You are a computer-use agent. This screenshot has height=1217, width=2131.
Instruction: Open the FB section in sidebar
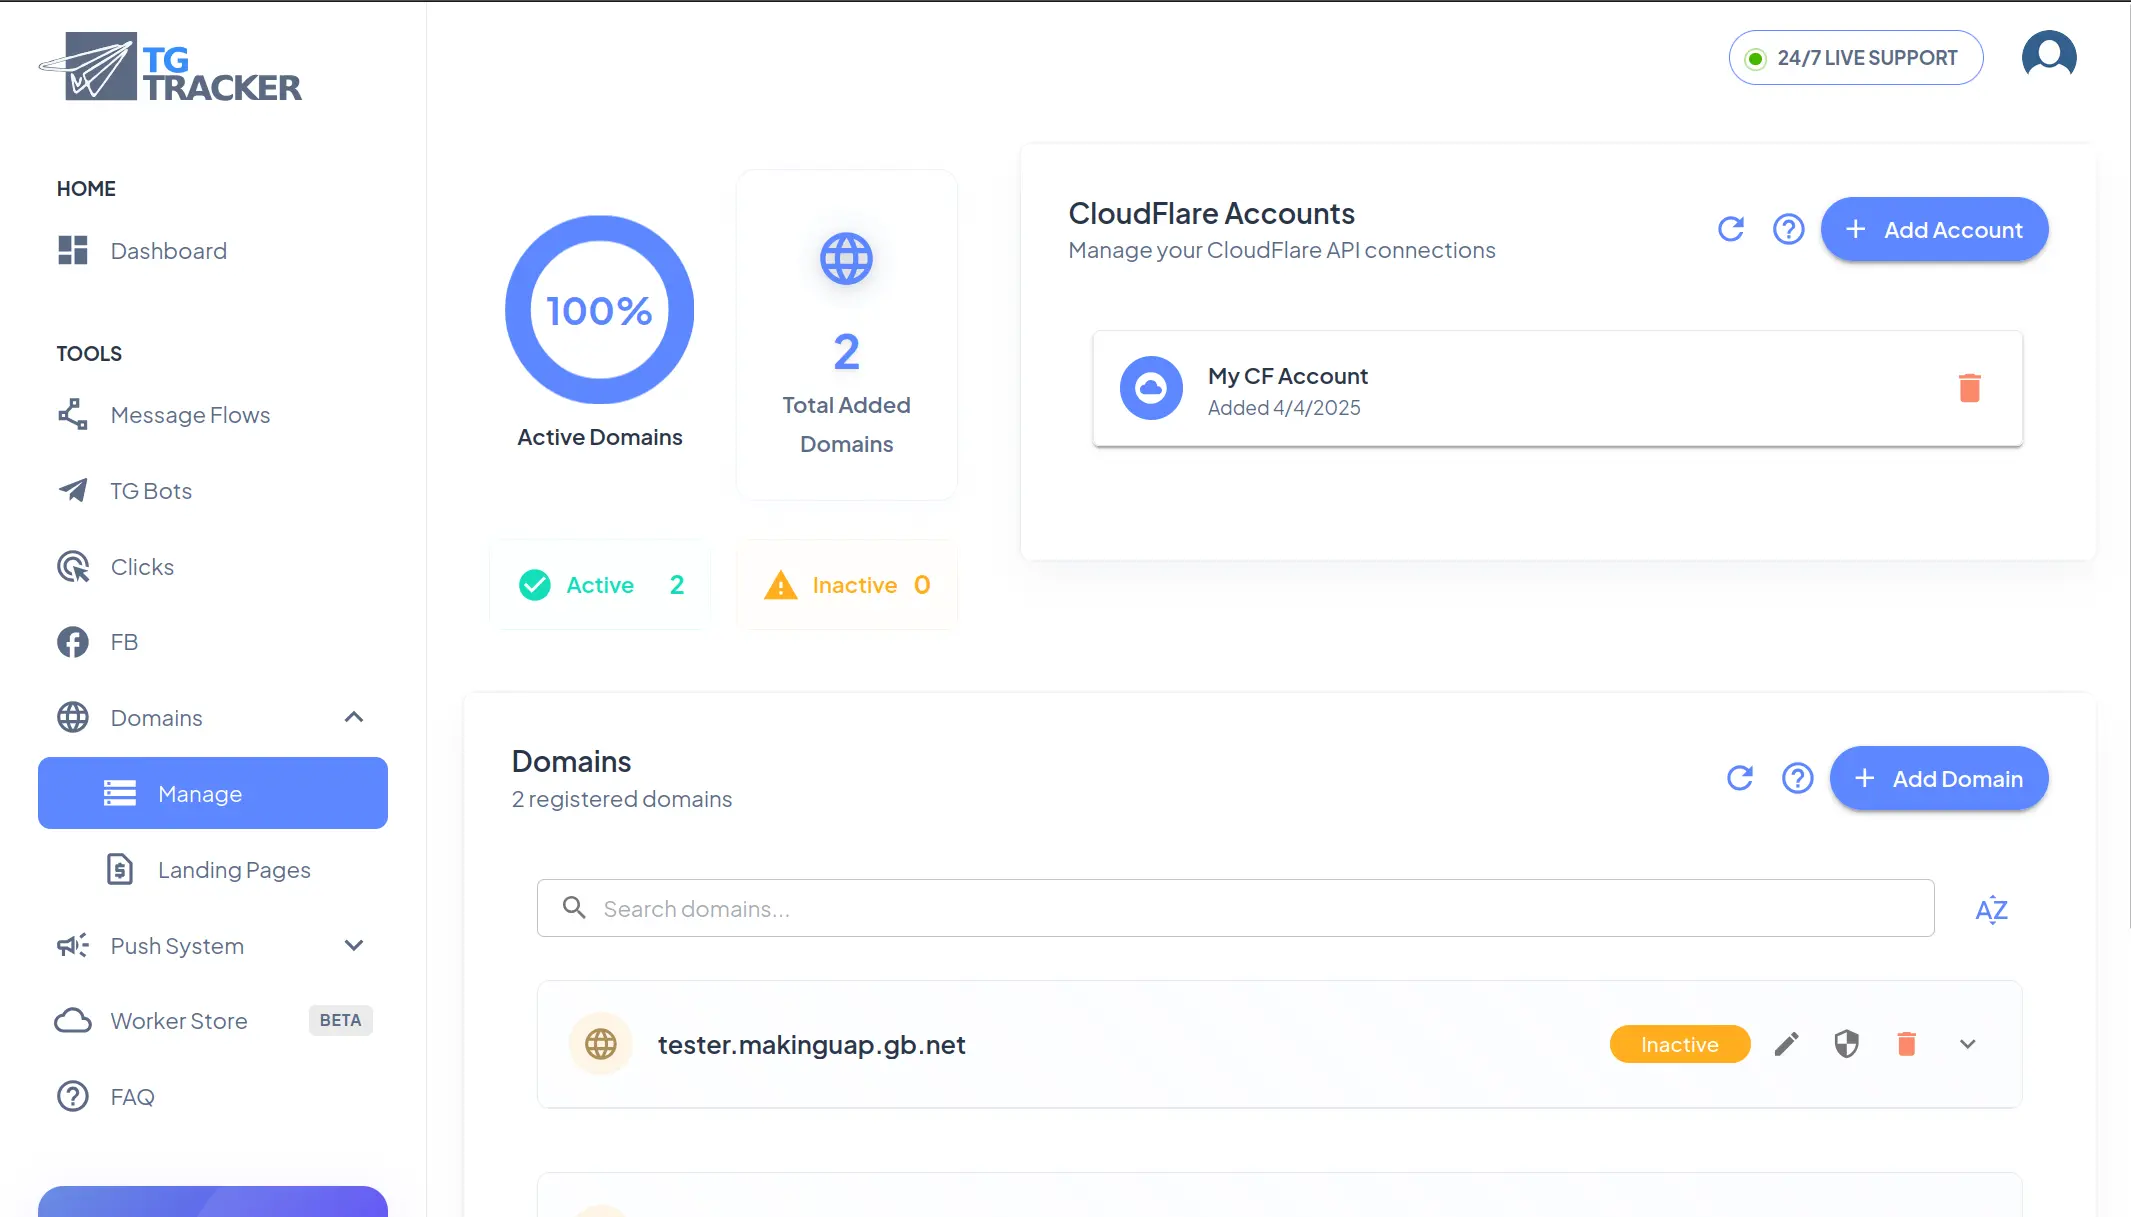point(124,641)
